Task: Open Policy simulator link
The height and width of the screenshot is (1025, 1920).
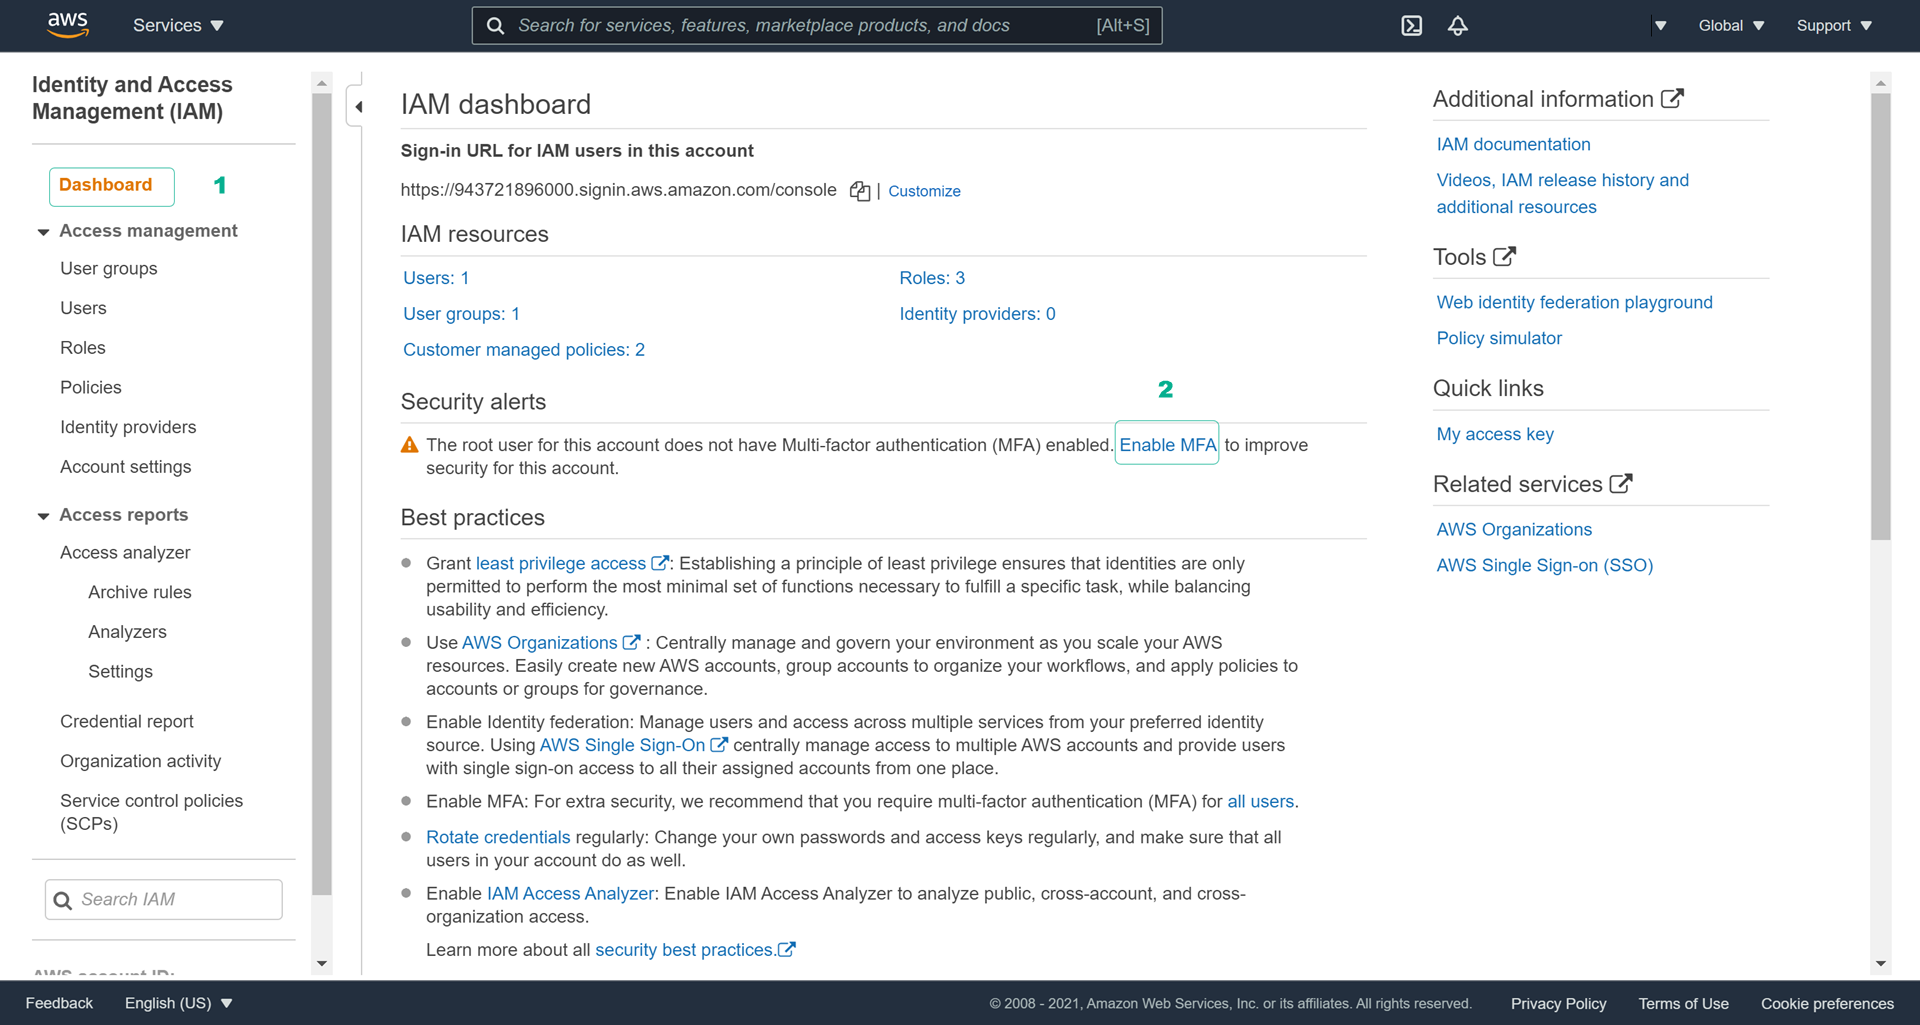Action: pyautogui.click(x=1499, y=338)
